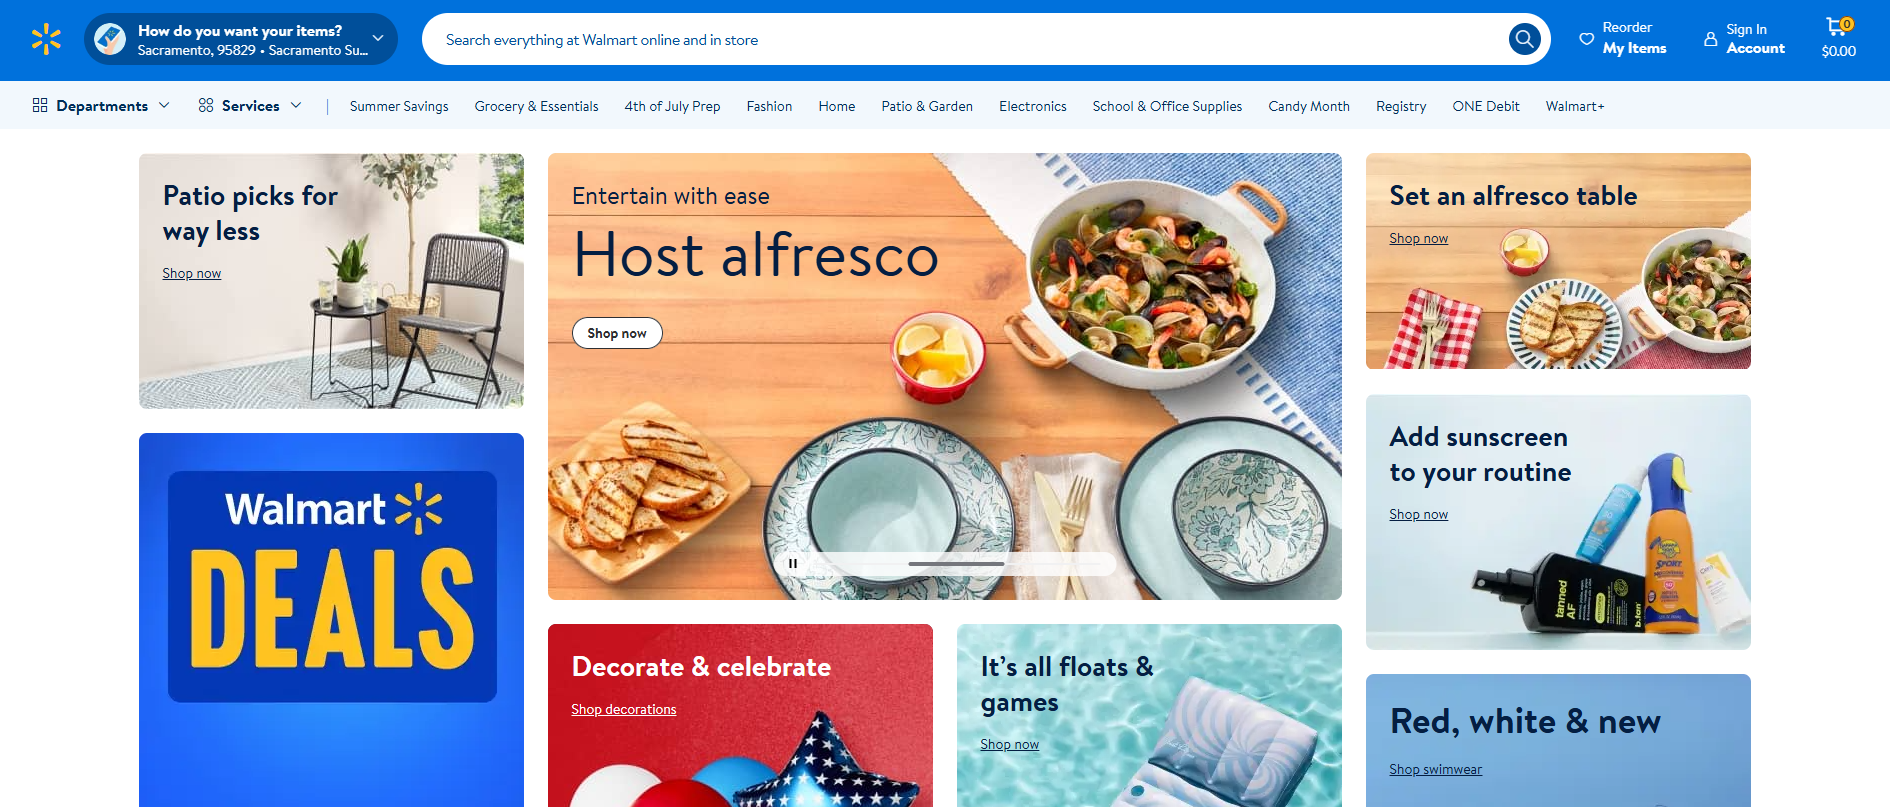Open the Electronics menu item
Screen dimensions: 1890x807
click(x=1032, y=106)
